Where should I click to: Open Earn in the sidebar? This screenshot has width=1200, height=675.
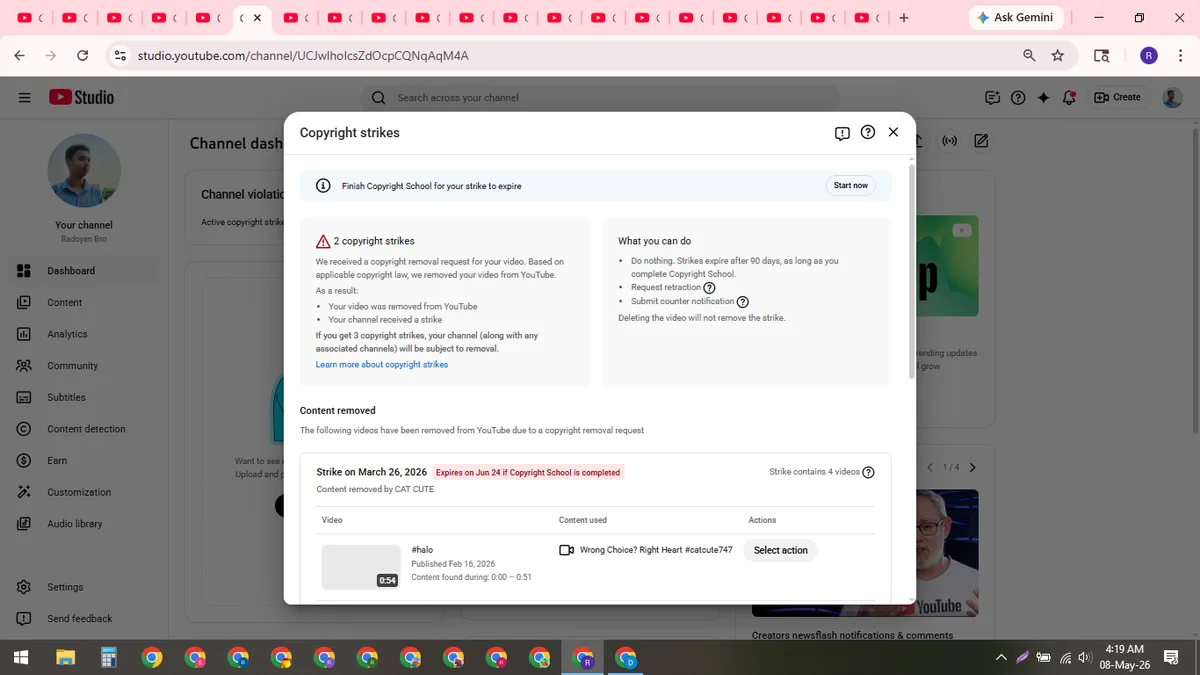84,460
